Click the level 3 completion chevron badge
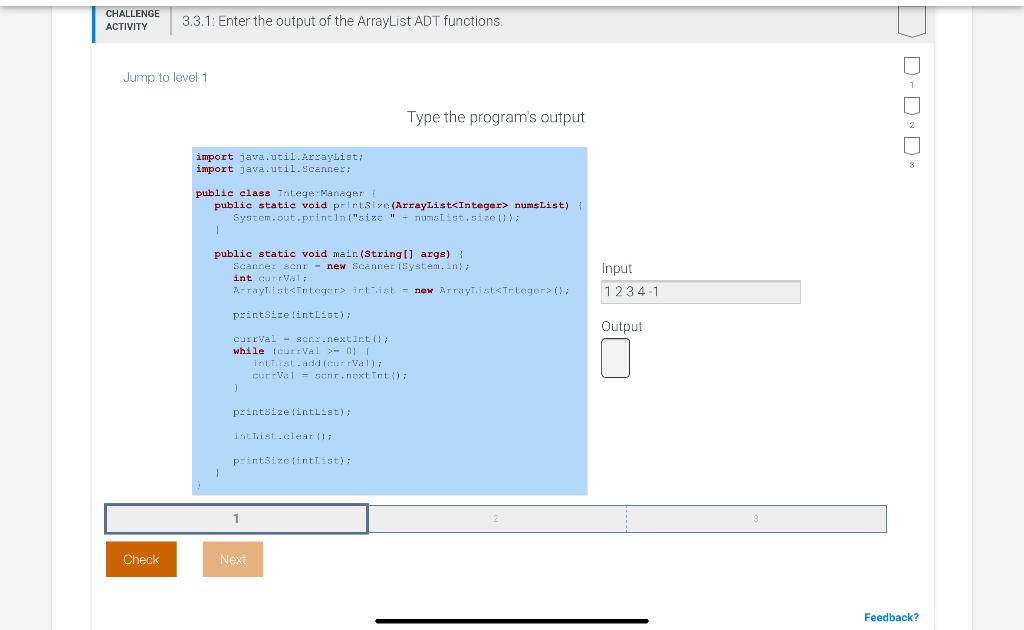 (x=911, y=145)
